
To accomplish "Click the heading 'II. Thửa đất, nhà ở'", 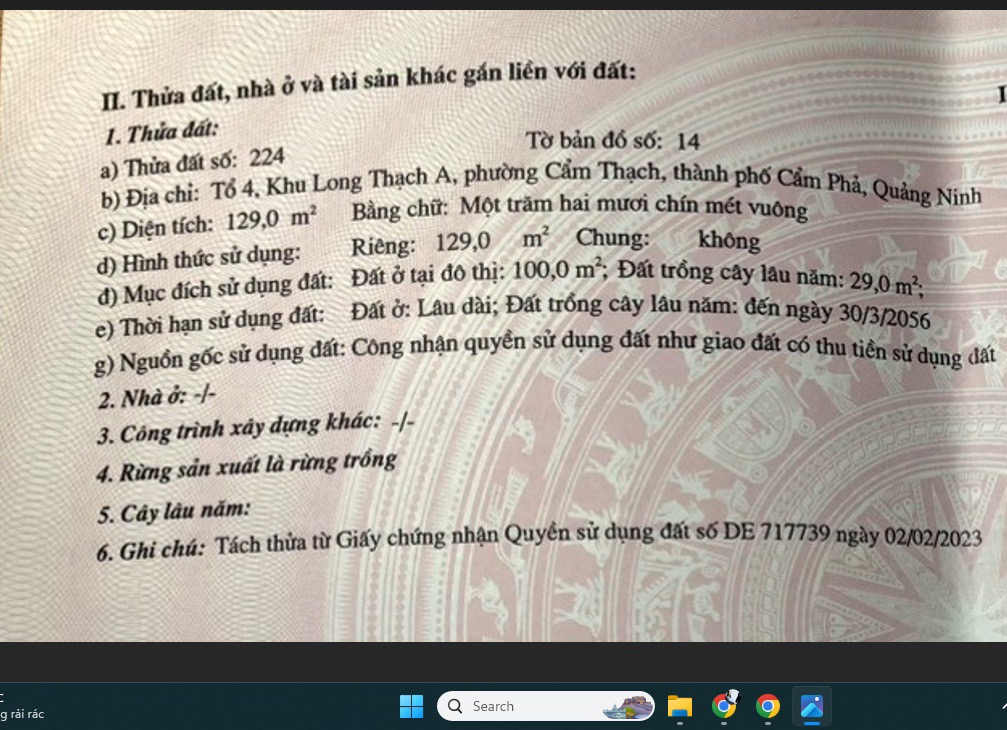I will click(x=368, y=84).
